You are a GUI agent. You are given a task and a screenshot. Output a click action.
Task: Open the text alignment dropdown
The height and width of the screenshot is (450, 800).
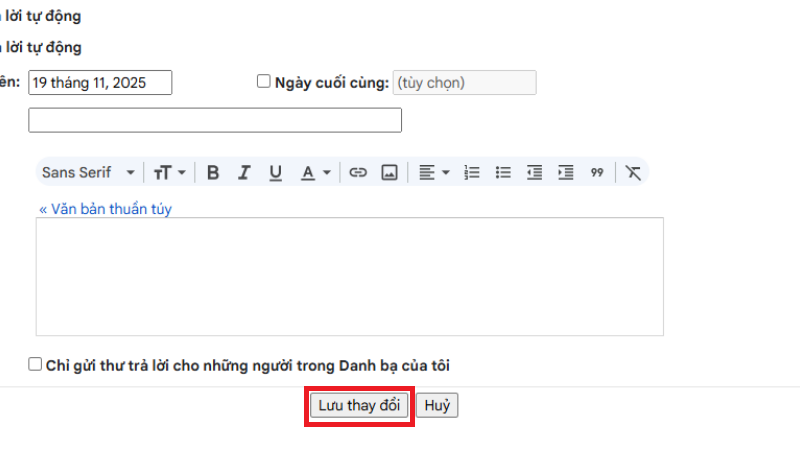pyautogui.click(x=434, y=172)
